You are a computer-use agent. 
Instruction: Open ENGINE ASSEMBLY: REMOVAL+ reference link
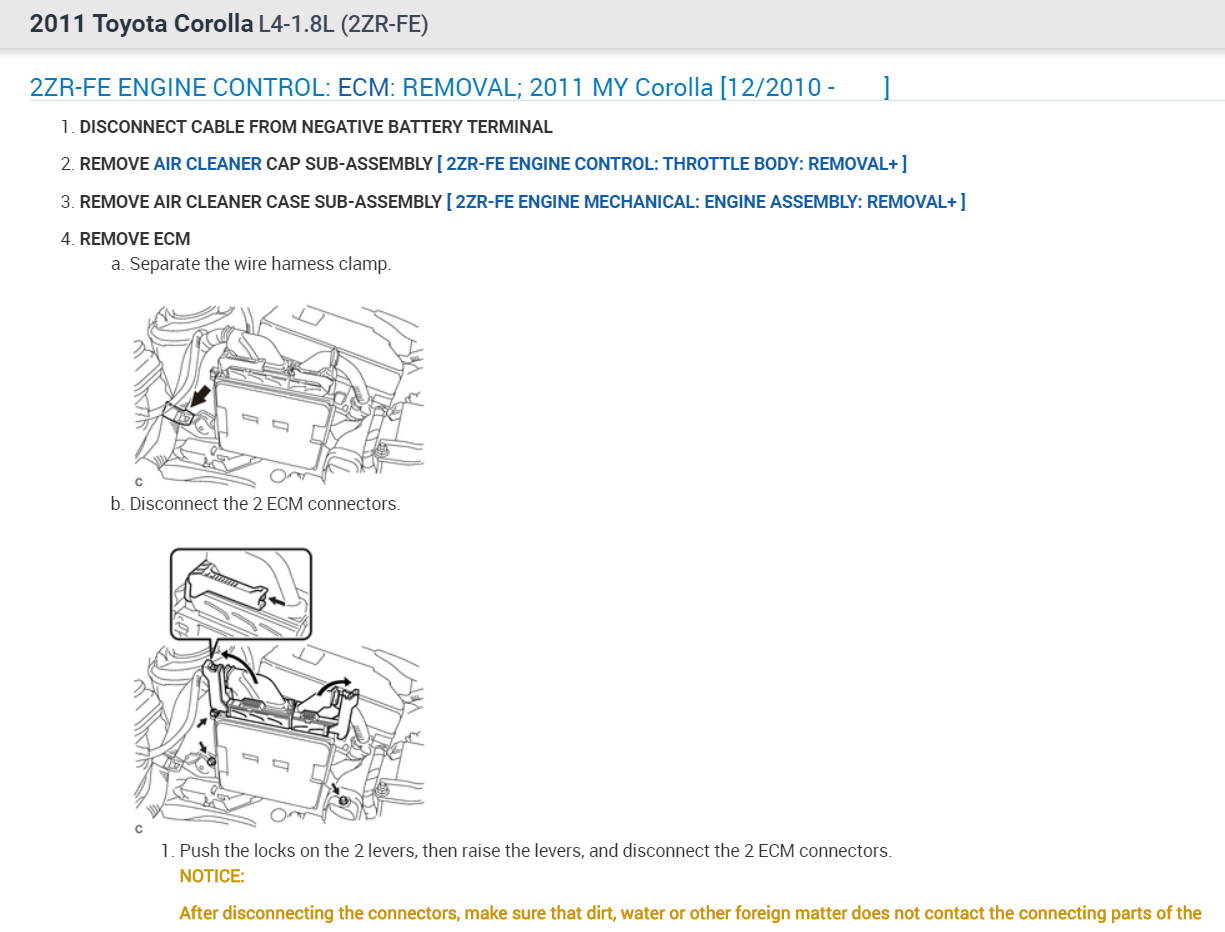pos(706,202)
